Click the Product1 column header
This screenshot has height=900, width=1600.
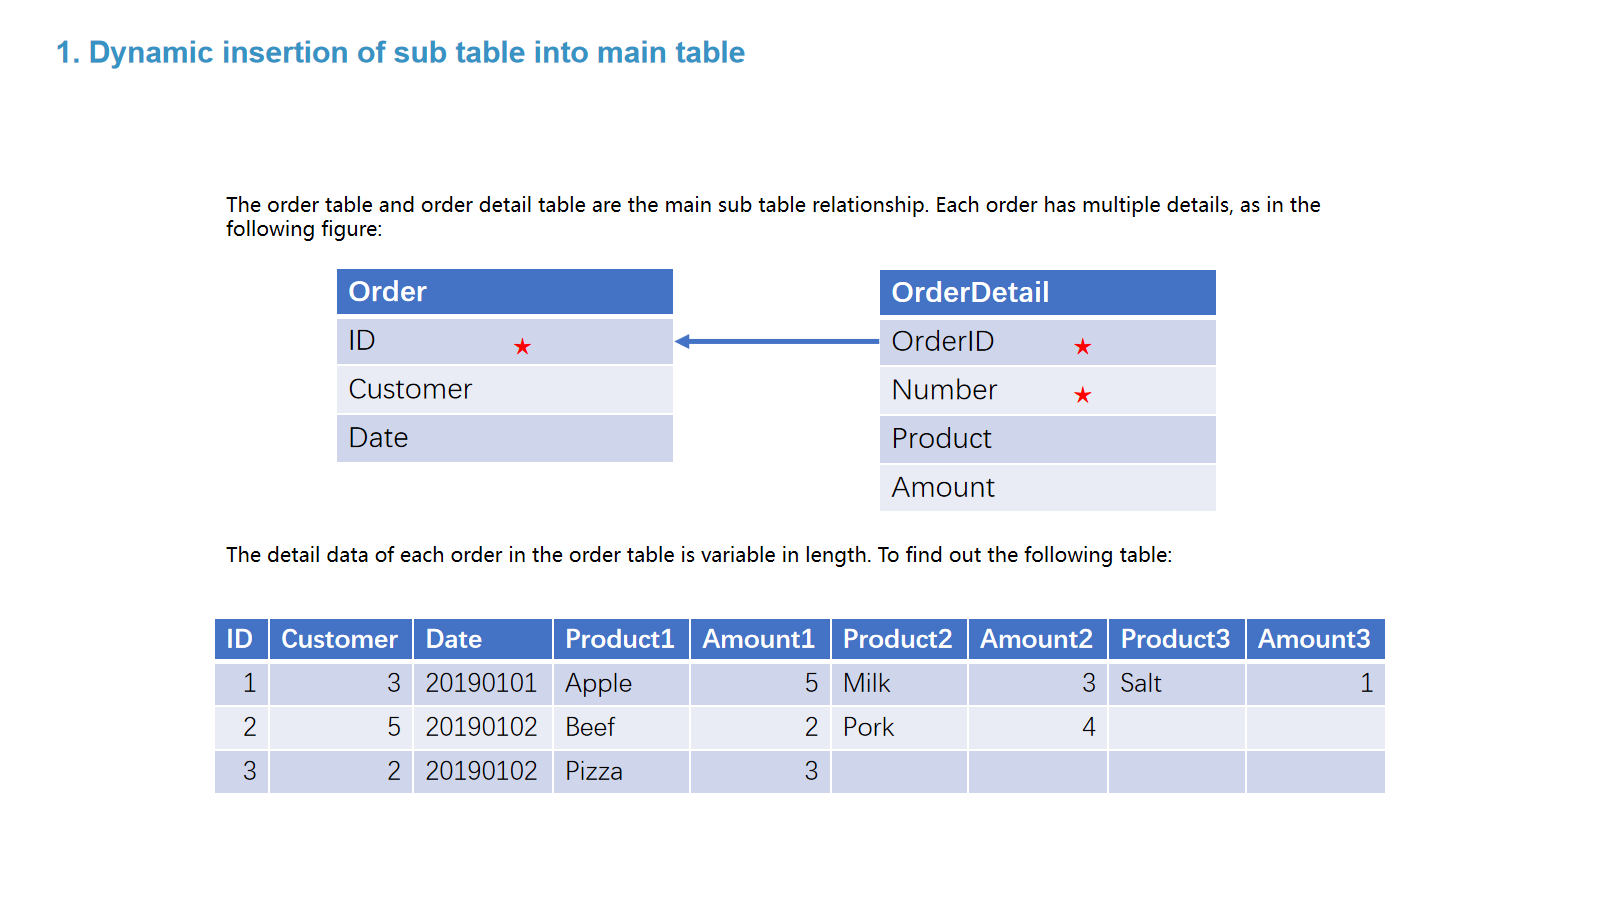(x=620, y=639)
